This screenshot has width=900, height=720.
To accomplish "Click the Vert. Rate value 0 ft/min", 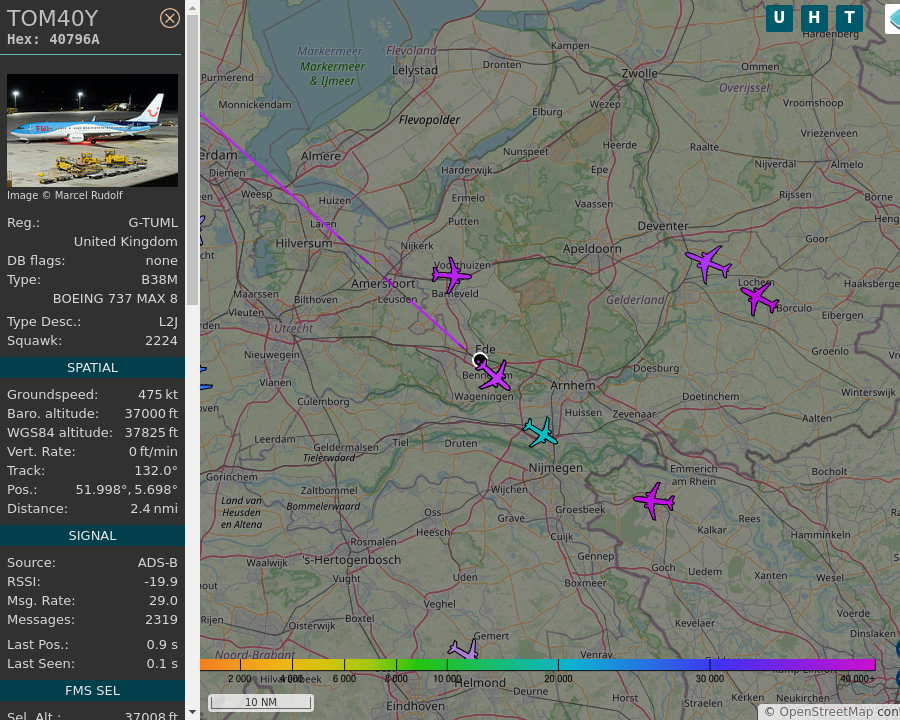I will pos(153,451).
